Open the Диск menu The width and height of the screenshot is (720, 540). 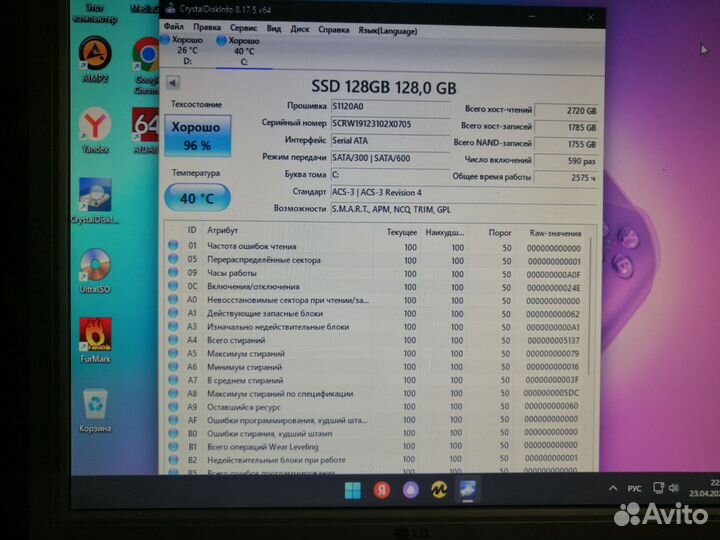point(299,30)
